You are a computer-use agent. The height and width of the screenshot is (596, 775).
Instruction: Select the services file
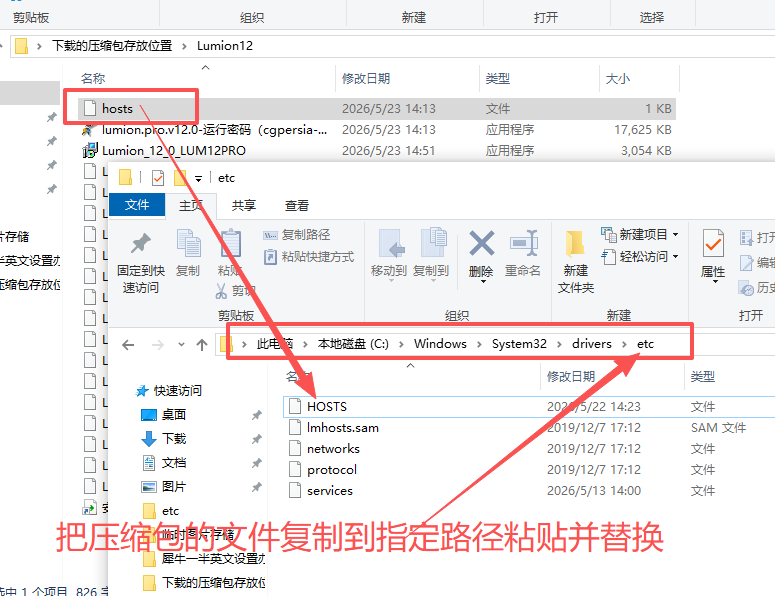pos(330,491)
